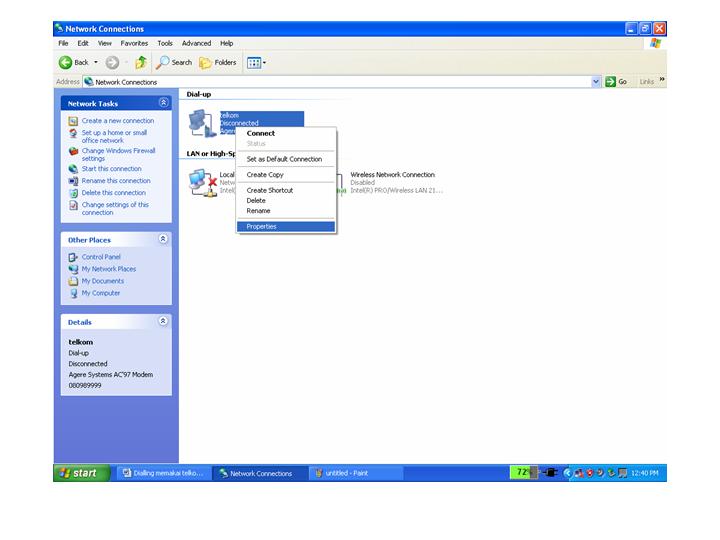720x540 pixels.
Task: Open the Back history dropdown arrow
Action: click(96, 62)
